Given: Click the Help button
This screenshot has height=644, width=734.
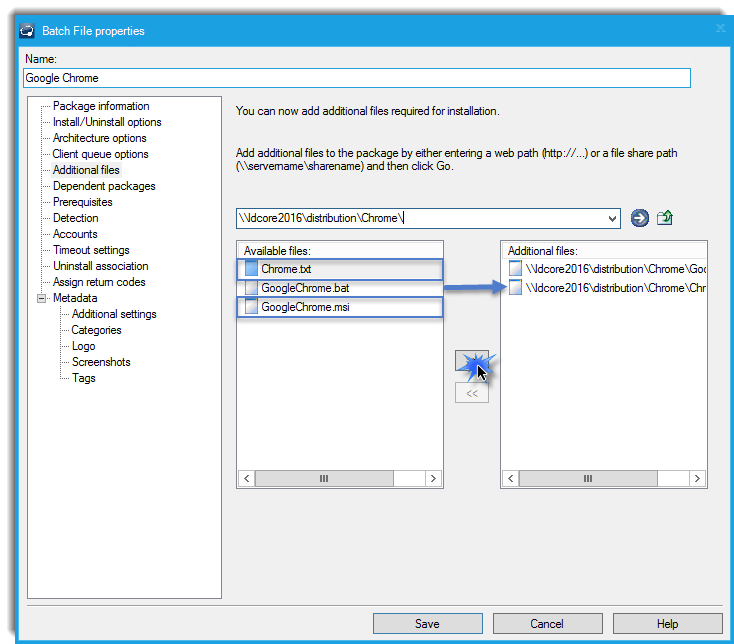Looking at the screenshot, I should pos(667,624).
